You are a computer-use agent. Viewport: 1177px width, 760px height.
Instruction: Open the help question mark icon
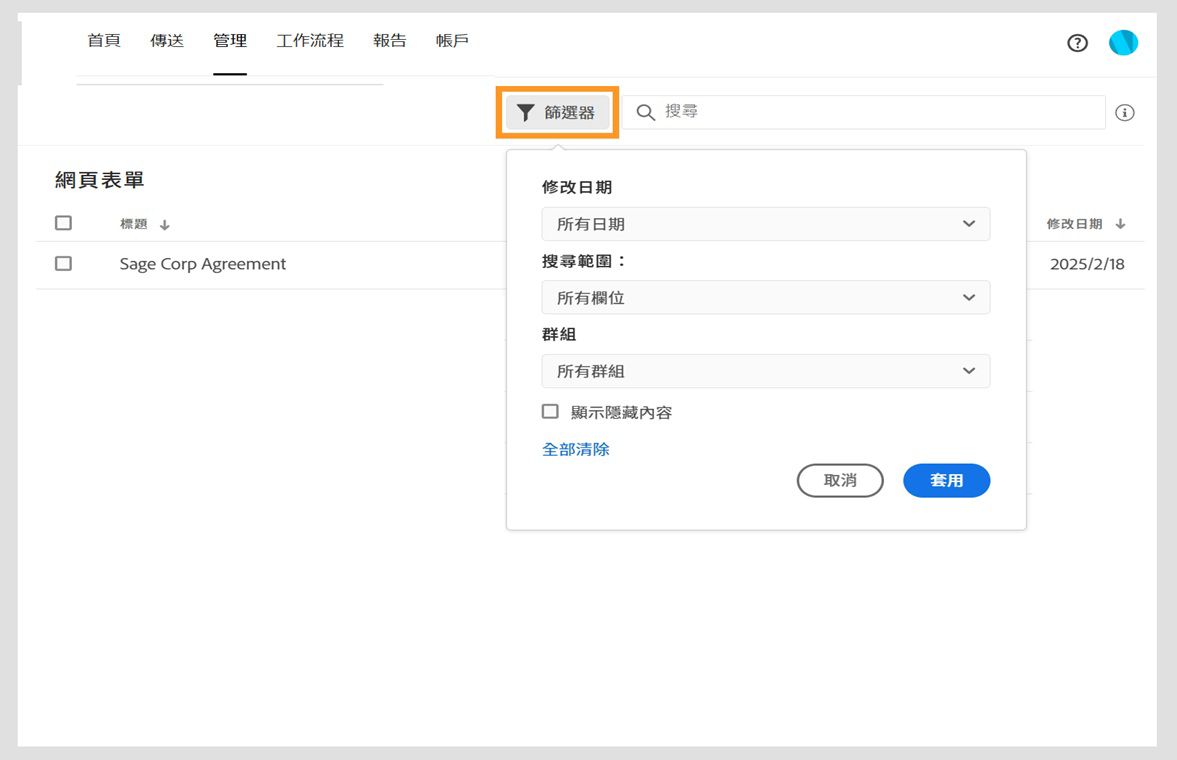1077,43
